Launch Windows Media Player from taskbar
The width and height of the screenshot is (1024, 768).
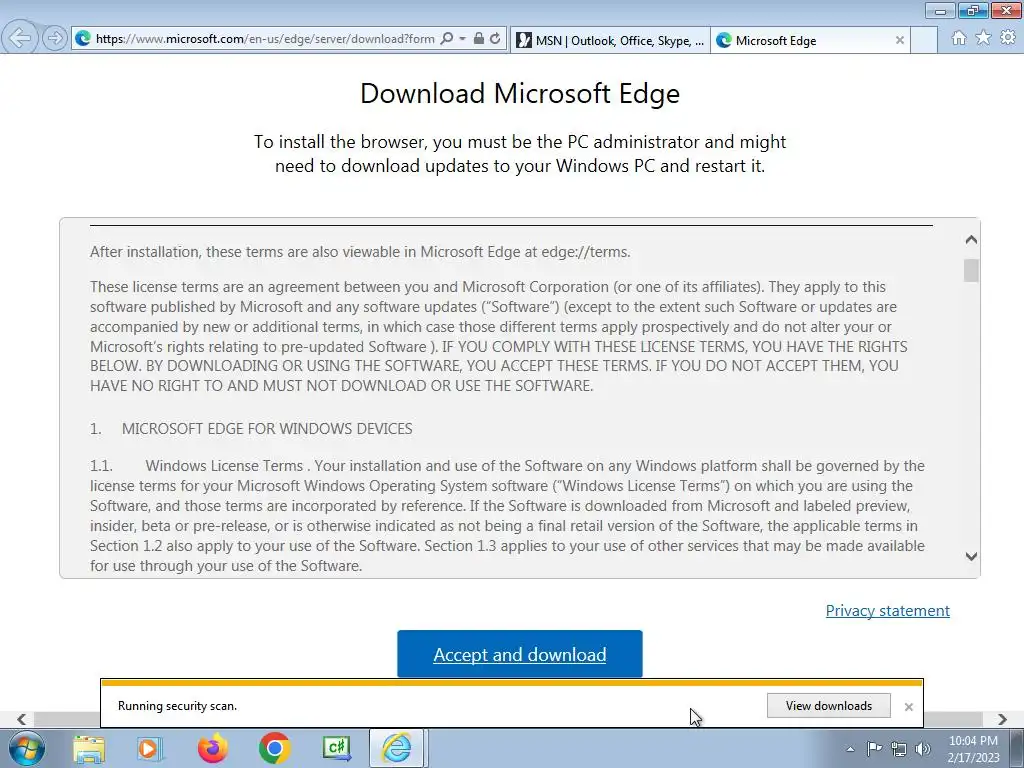150,748
